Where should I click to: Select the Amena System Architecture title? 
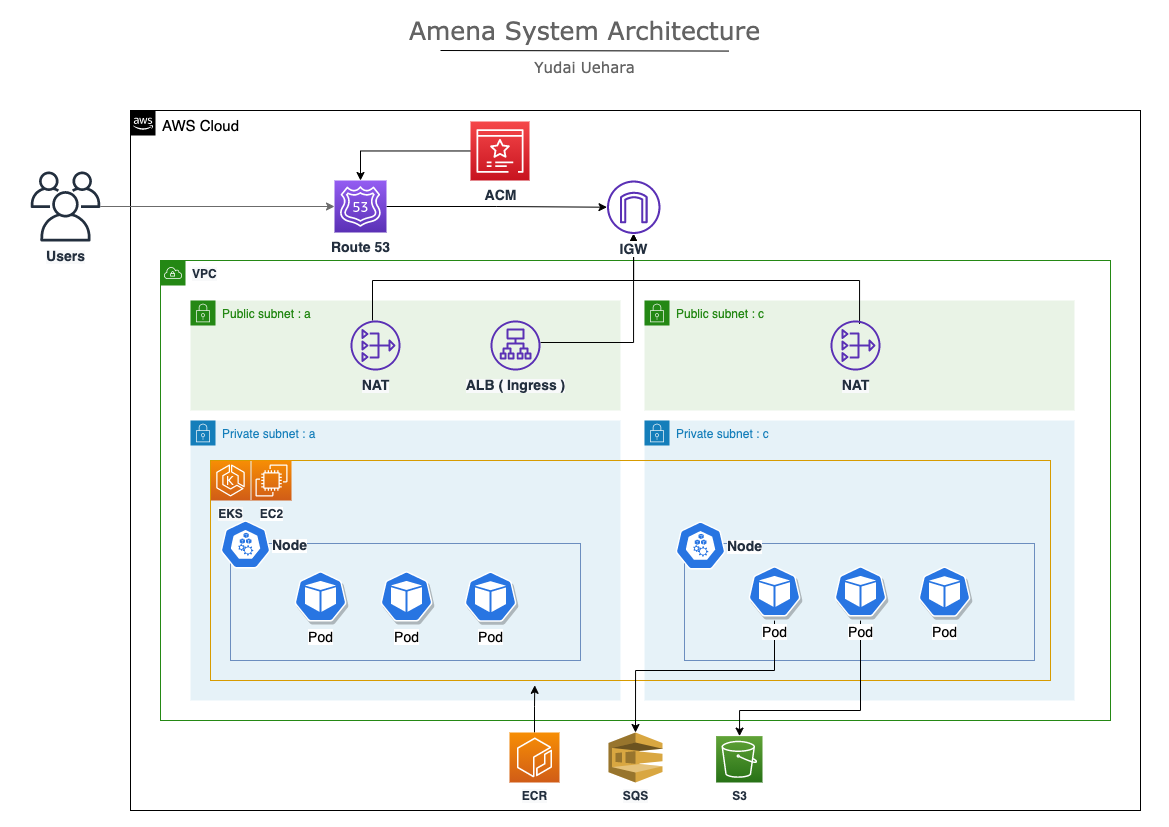coord(583,31)
